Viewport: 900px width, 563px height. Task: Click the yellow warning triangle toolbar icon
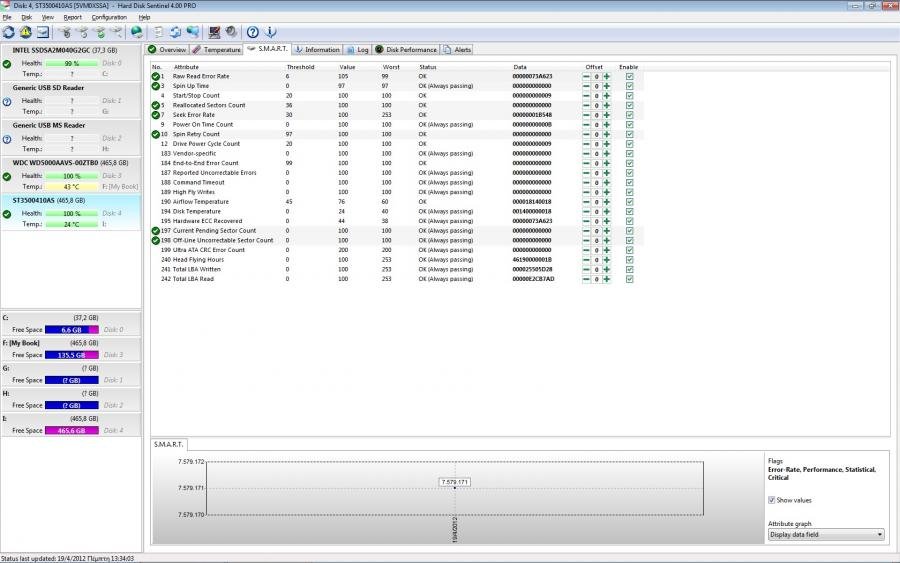coord(24,32)
